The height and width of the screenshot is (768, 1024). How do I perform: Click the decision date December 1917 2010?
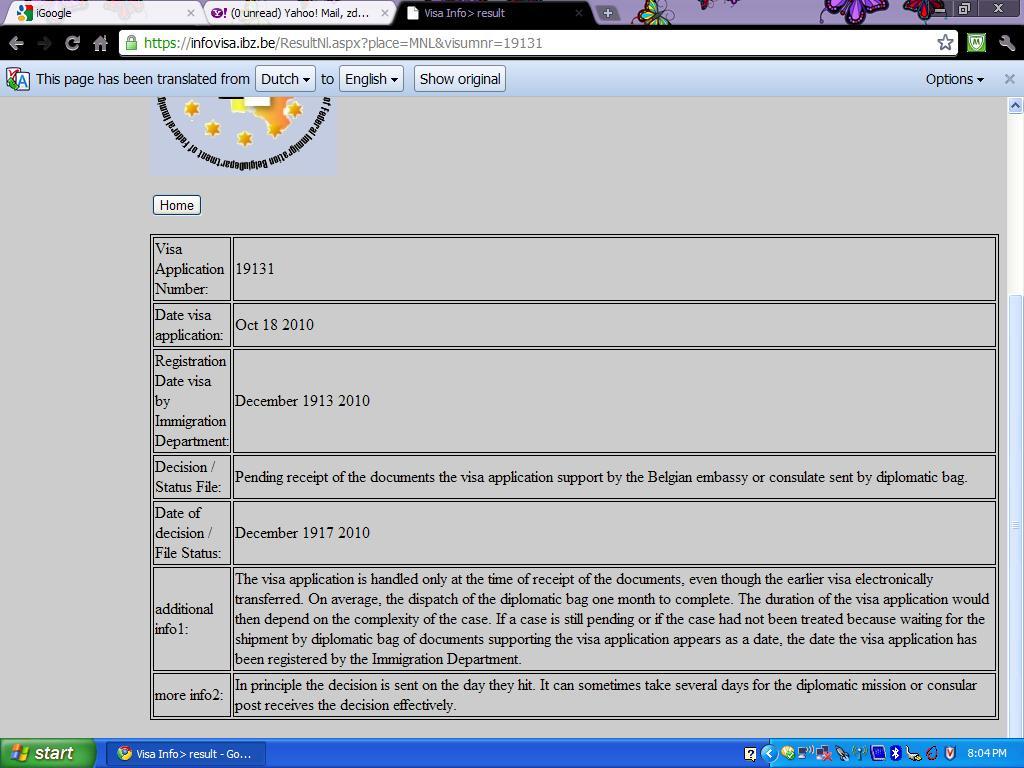click(302, 533)
